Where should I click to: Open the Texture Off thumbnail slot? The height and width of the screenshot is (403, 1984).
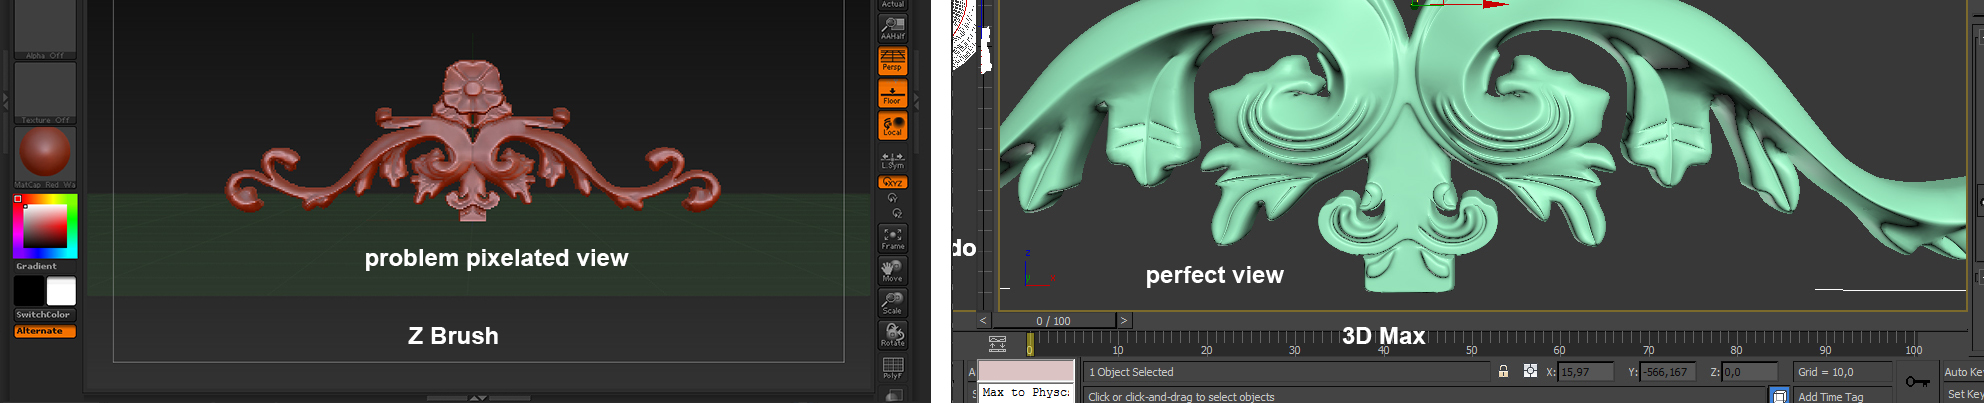click(45, 93)
